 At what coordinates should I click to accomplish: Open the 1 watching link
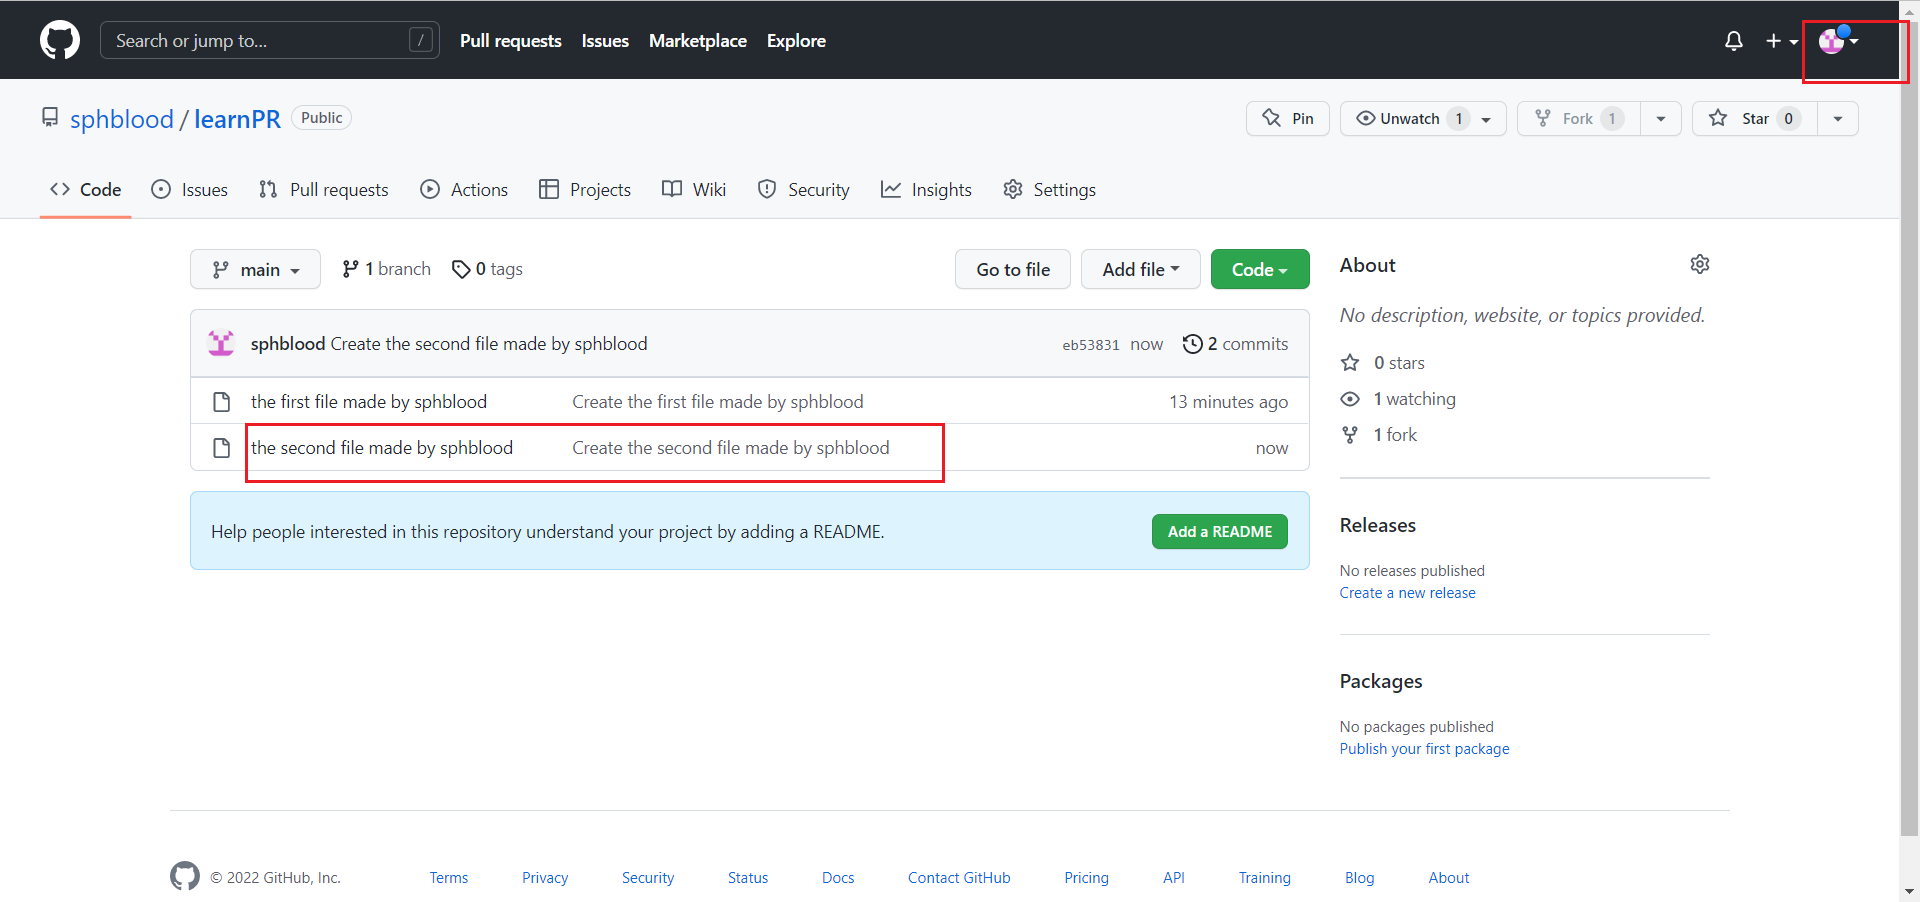1399,398
